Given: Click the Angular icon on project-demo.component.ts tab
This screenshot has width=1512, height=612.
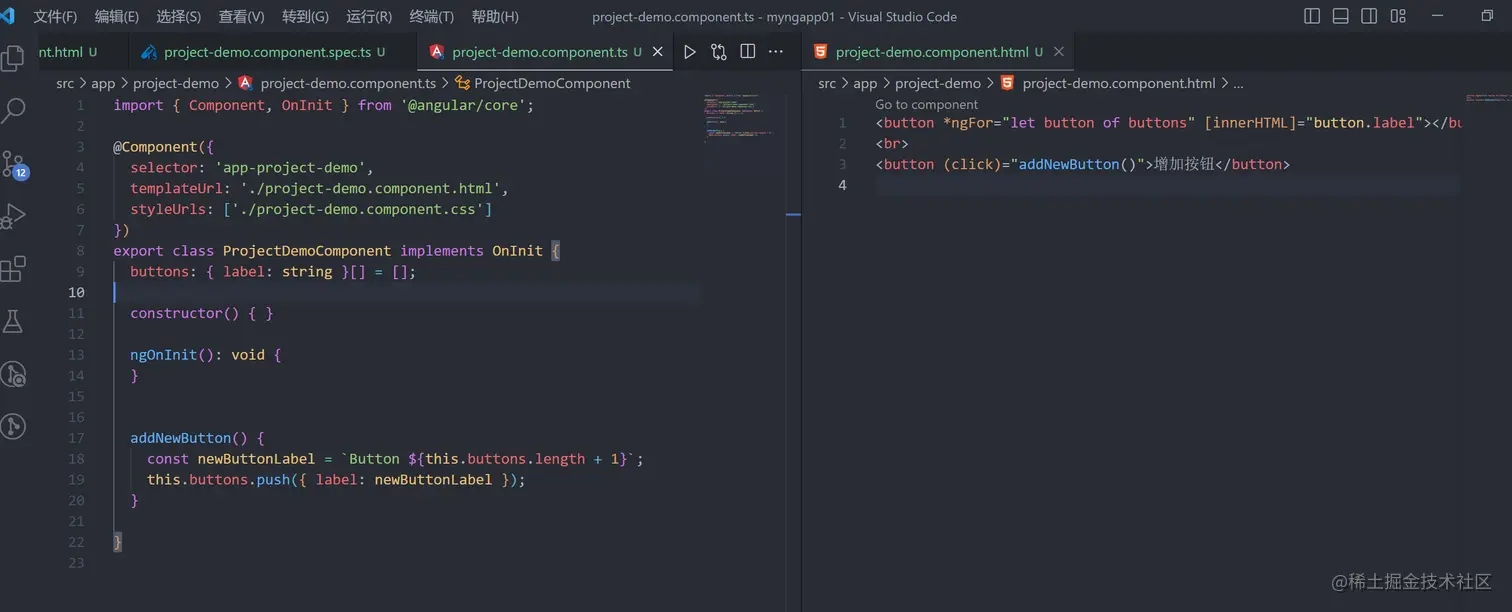Looking at the screenshot, I should 437,52.
